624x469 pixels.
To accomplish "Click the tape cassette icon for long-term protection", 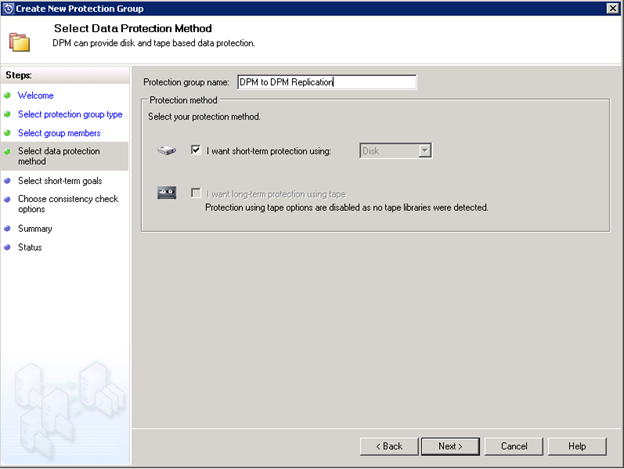I will pos(167,193).
